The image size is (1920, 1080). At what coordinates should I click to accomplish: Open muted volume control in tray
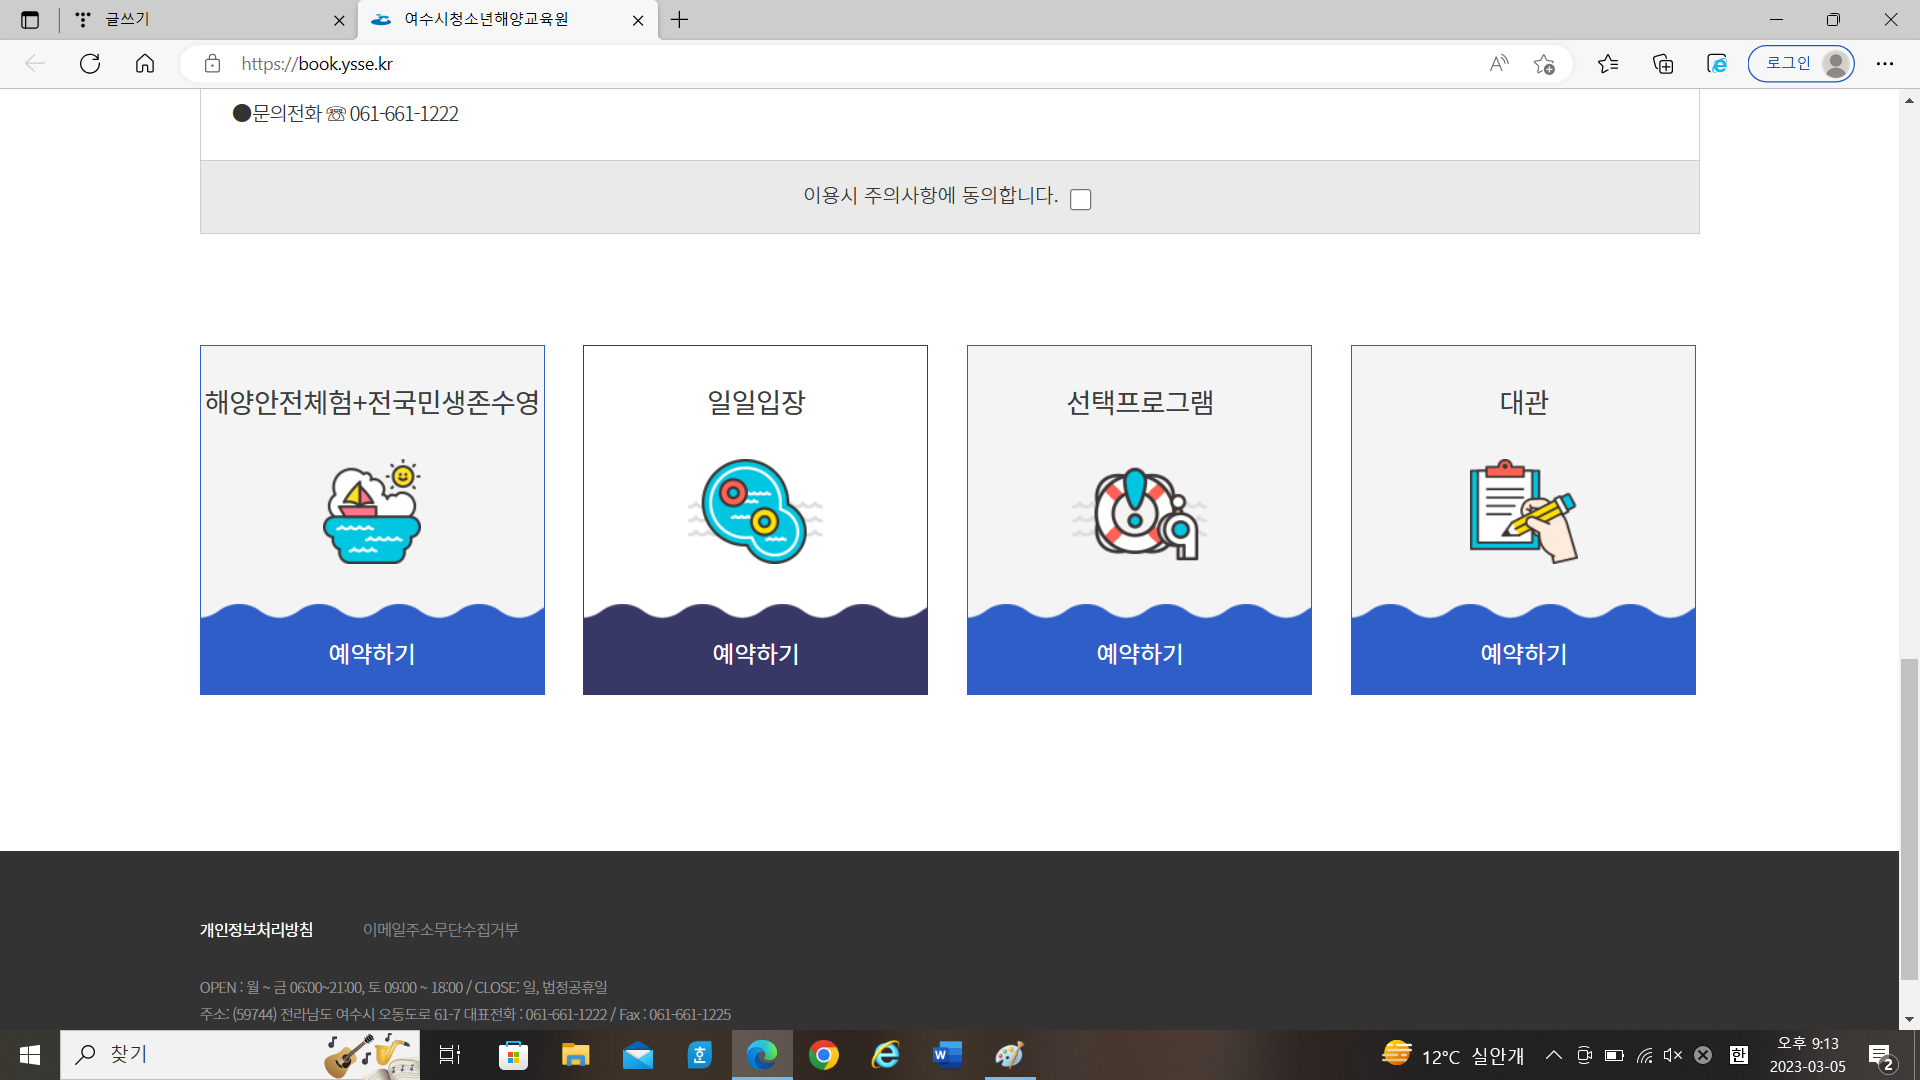(1673, 1055)
